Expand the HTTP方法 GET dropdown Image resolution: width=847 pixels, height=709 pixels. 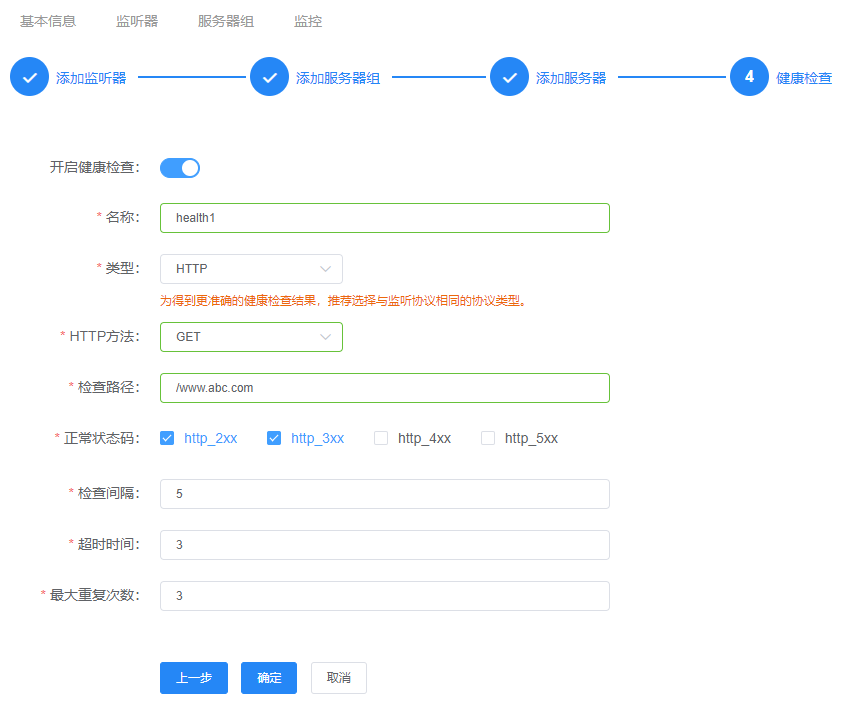pos(251,337)
